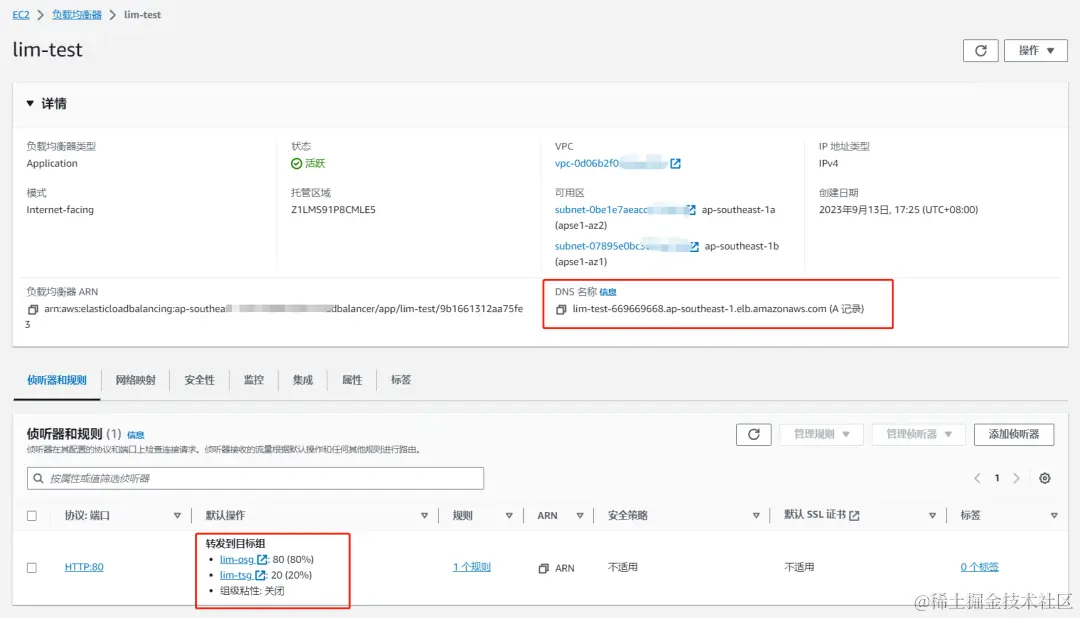Click the 活跃 status text
The height and width of the screenshot is (618, 1080).
[x=315, y=163]
